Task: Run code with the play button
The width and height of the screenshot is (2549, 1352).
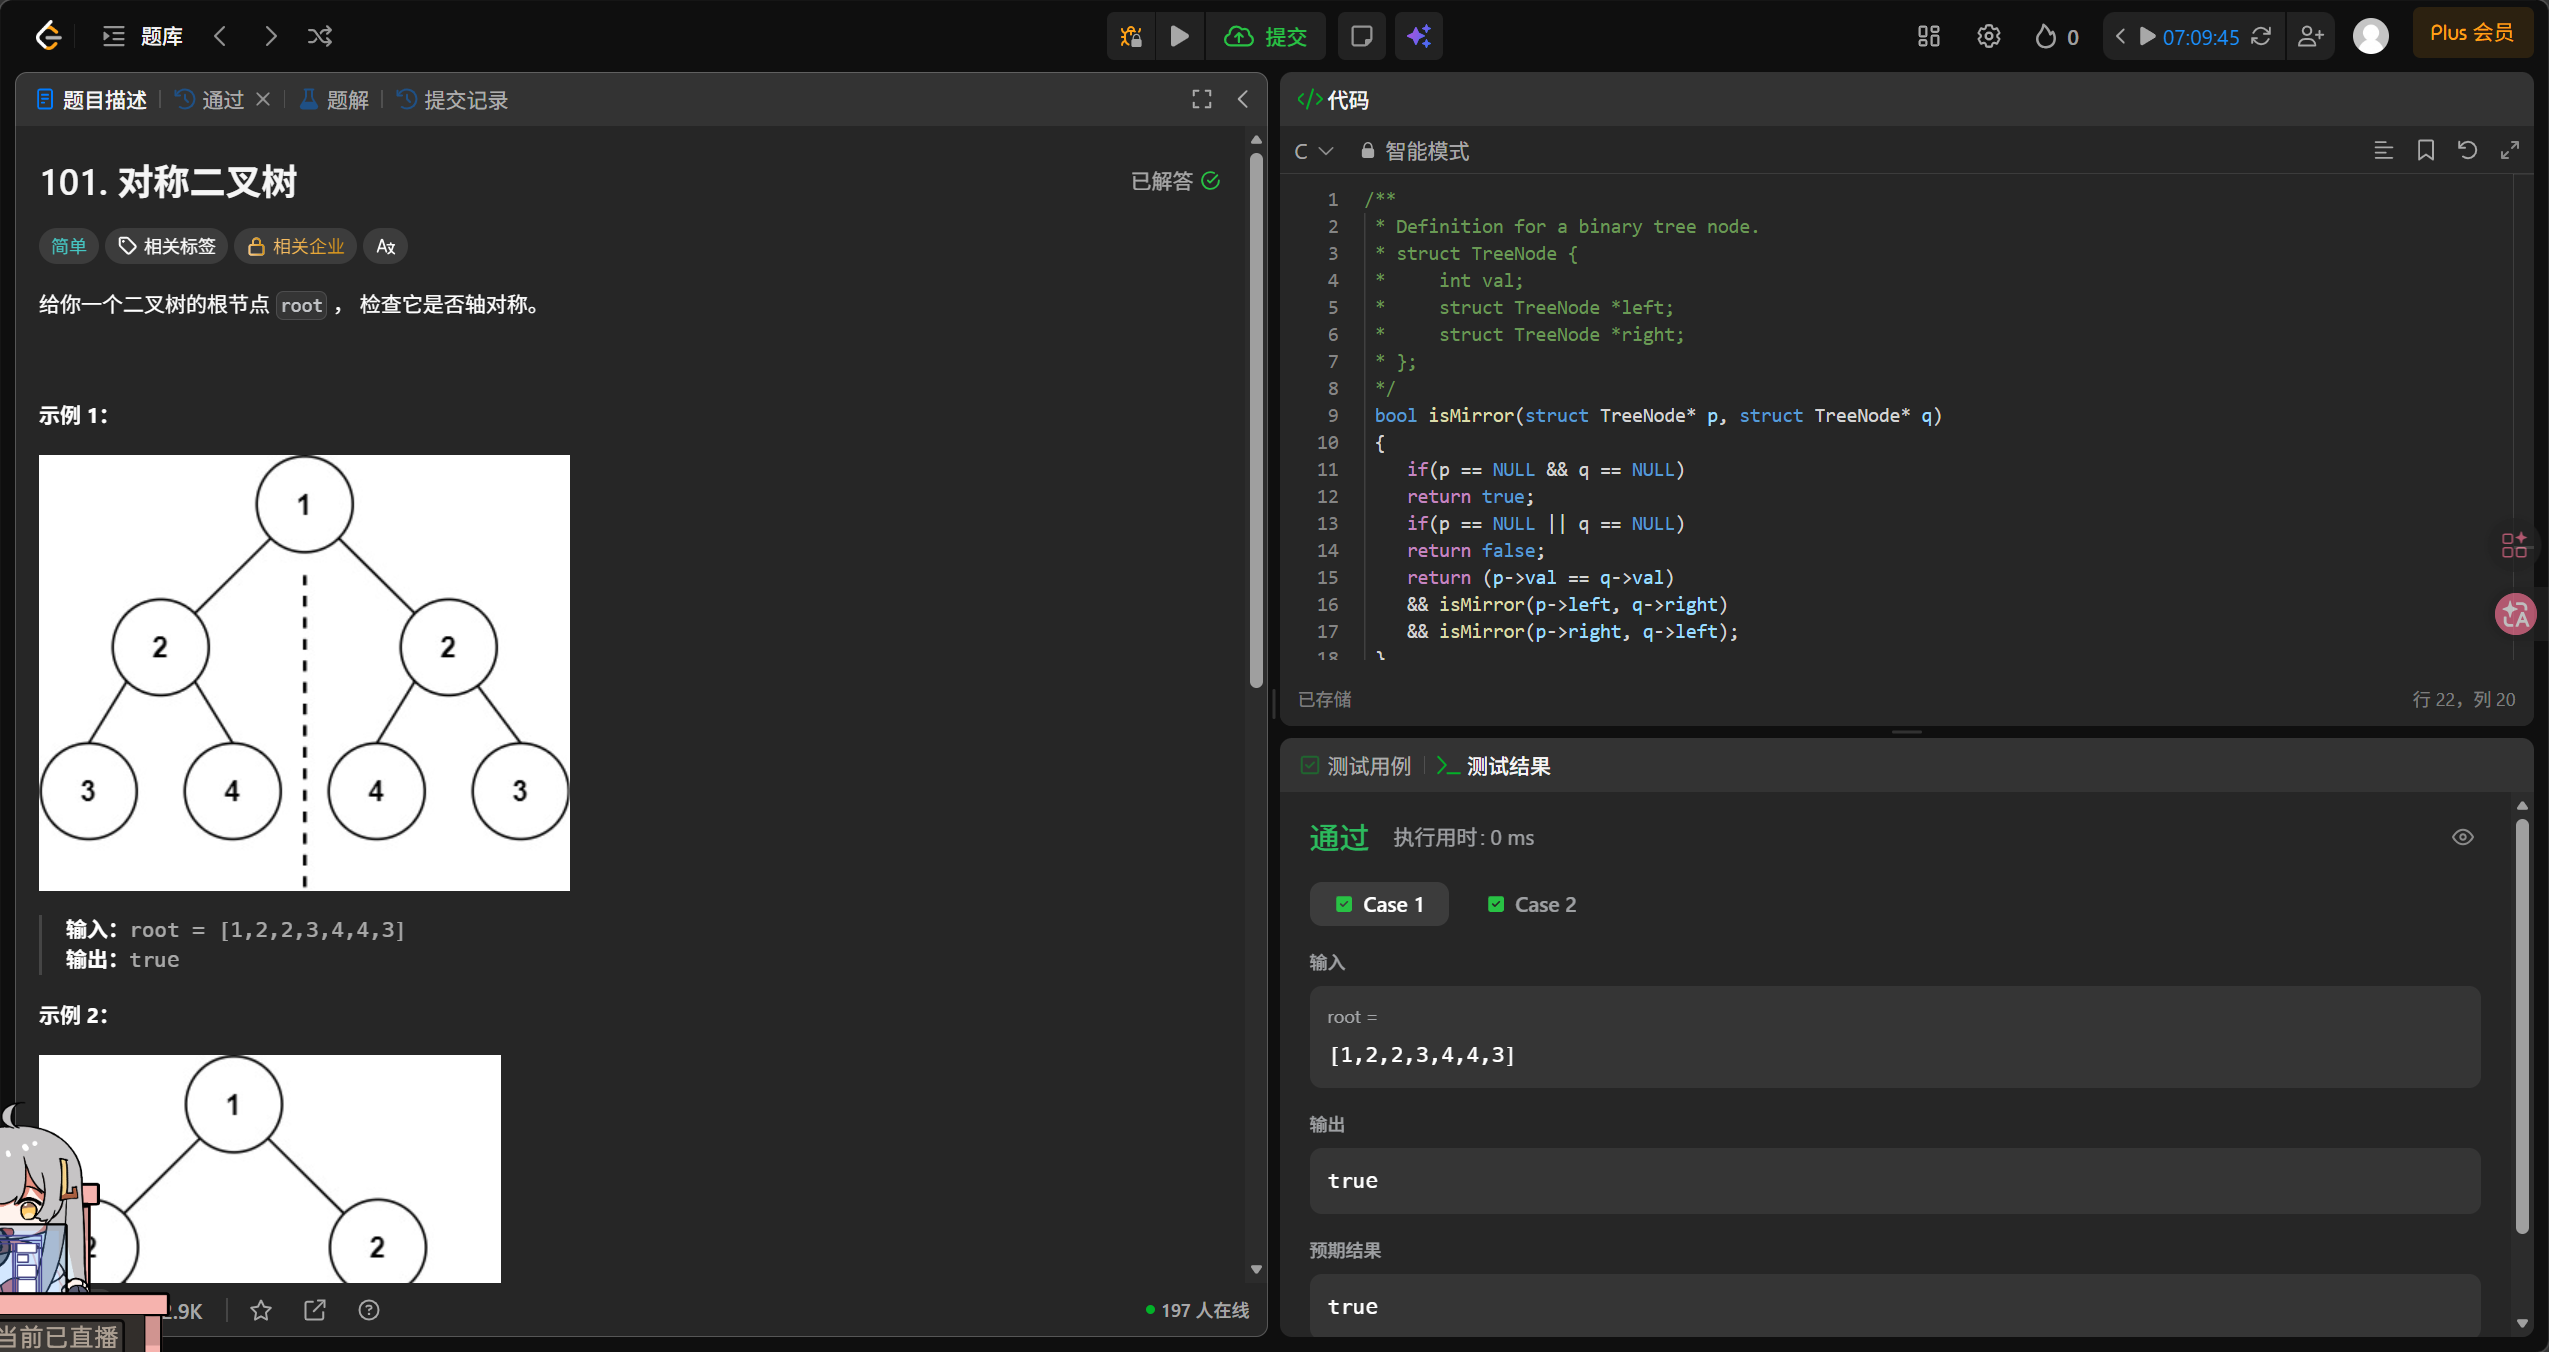Action: point(1180,37)
